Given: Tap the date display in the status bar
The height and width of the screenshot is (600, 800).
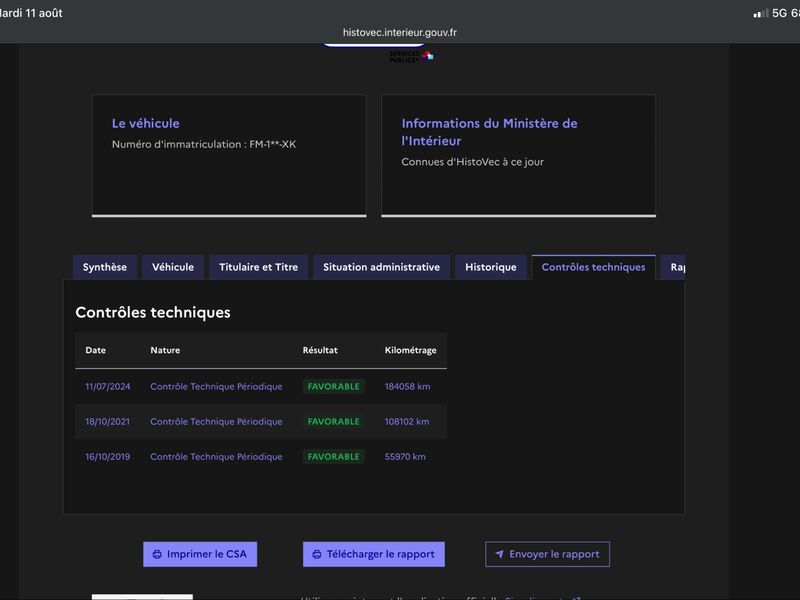Looking at the screenshot, I should point(31,13).
